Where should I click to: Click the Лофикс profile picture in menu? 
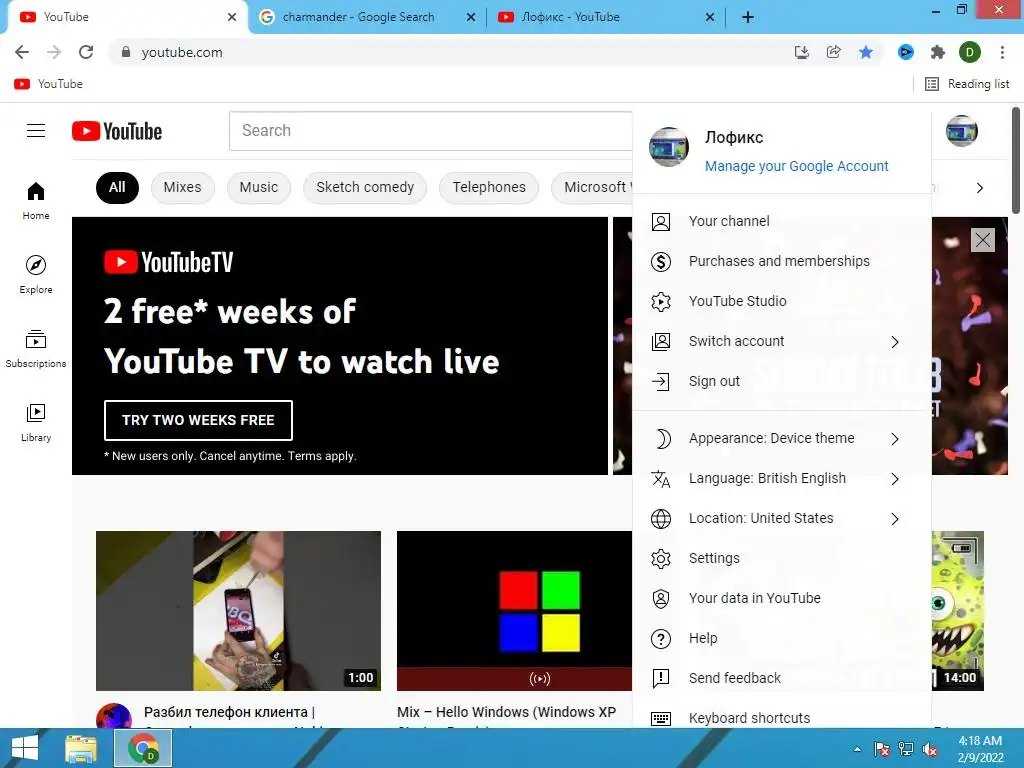[x=669, y=147]
